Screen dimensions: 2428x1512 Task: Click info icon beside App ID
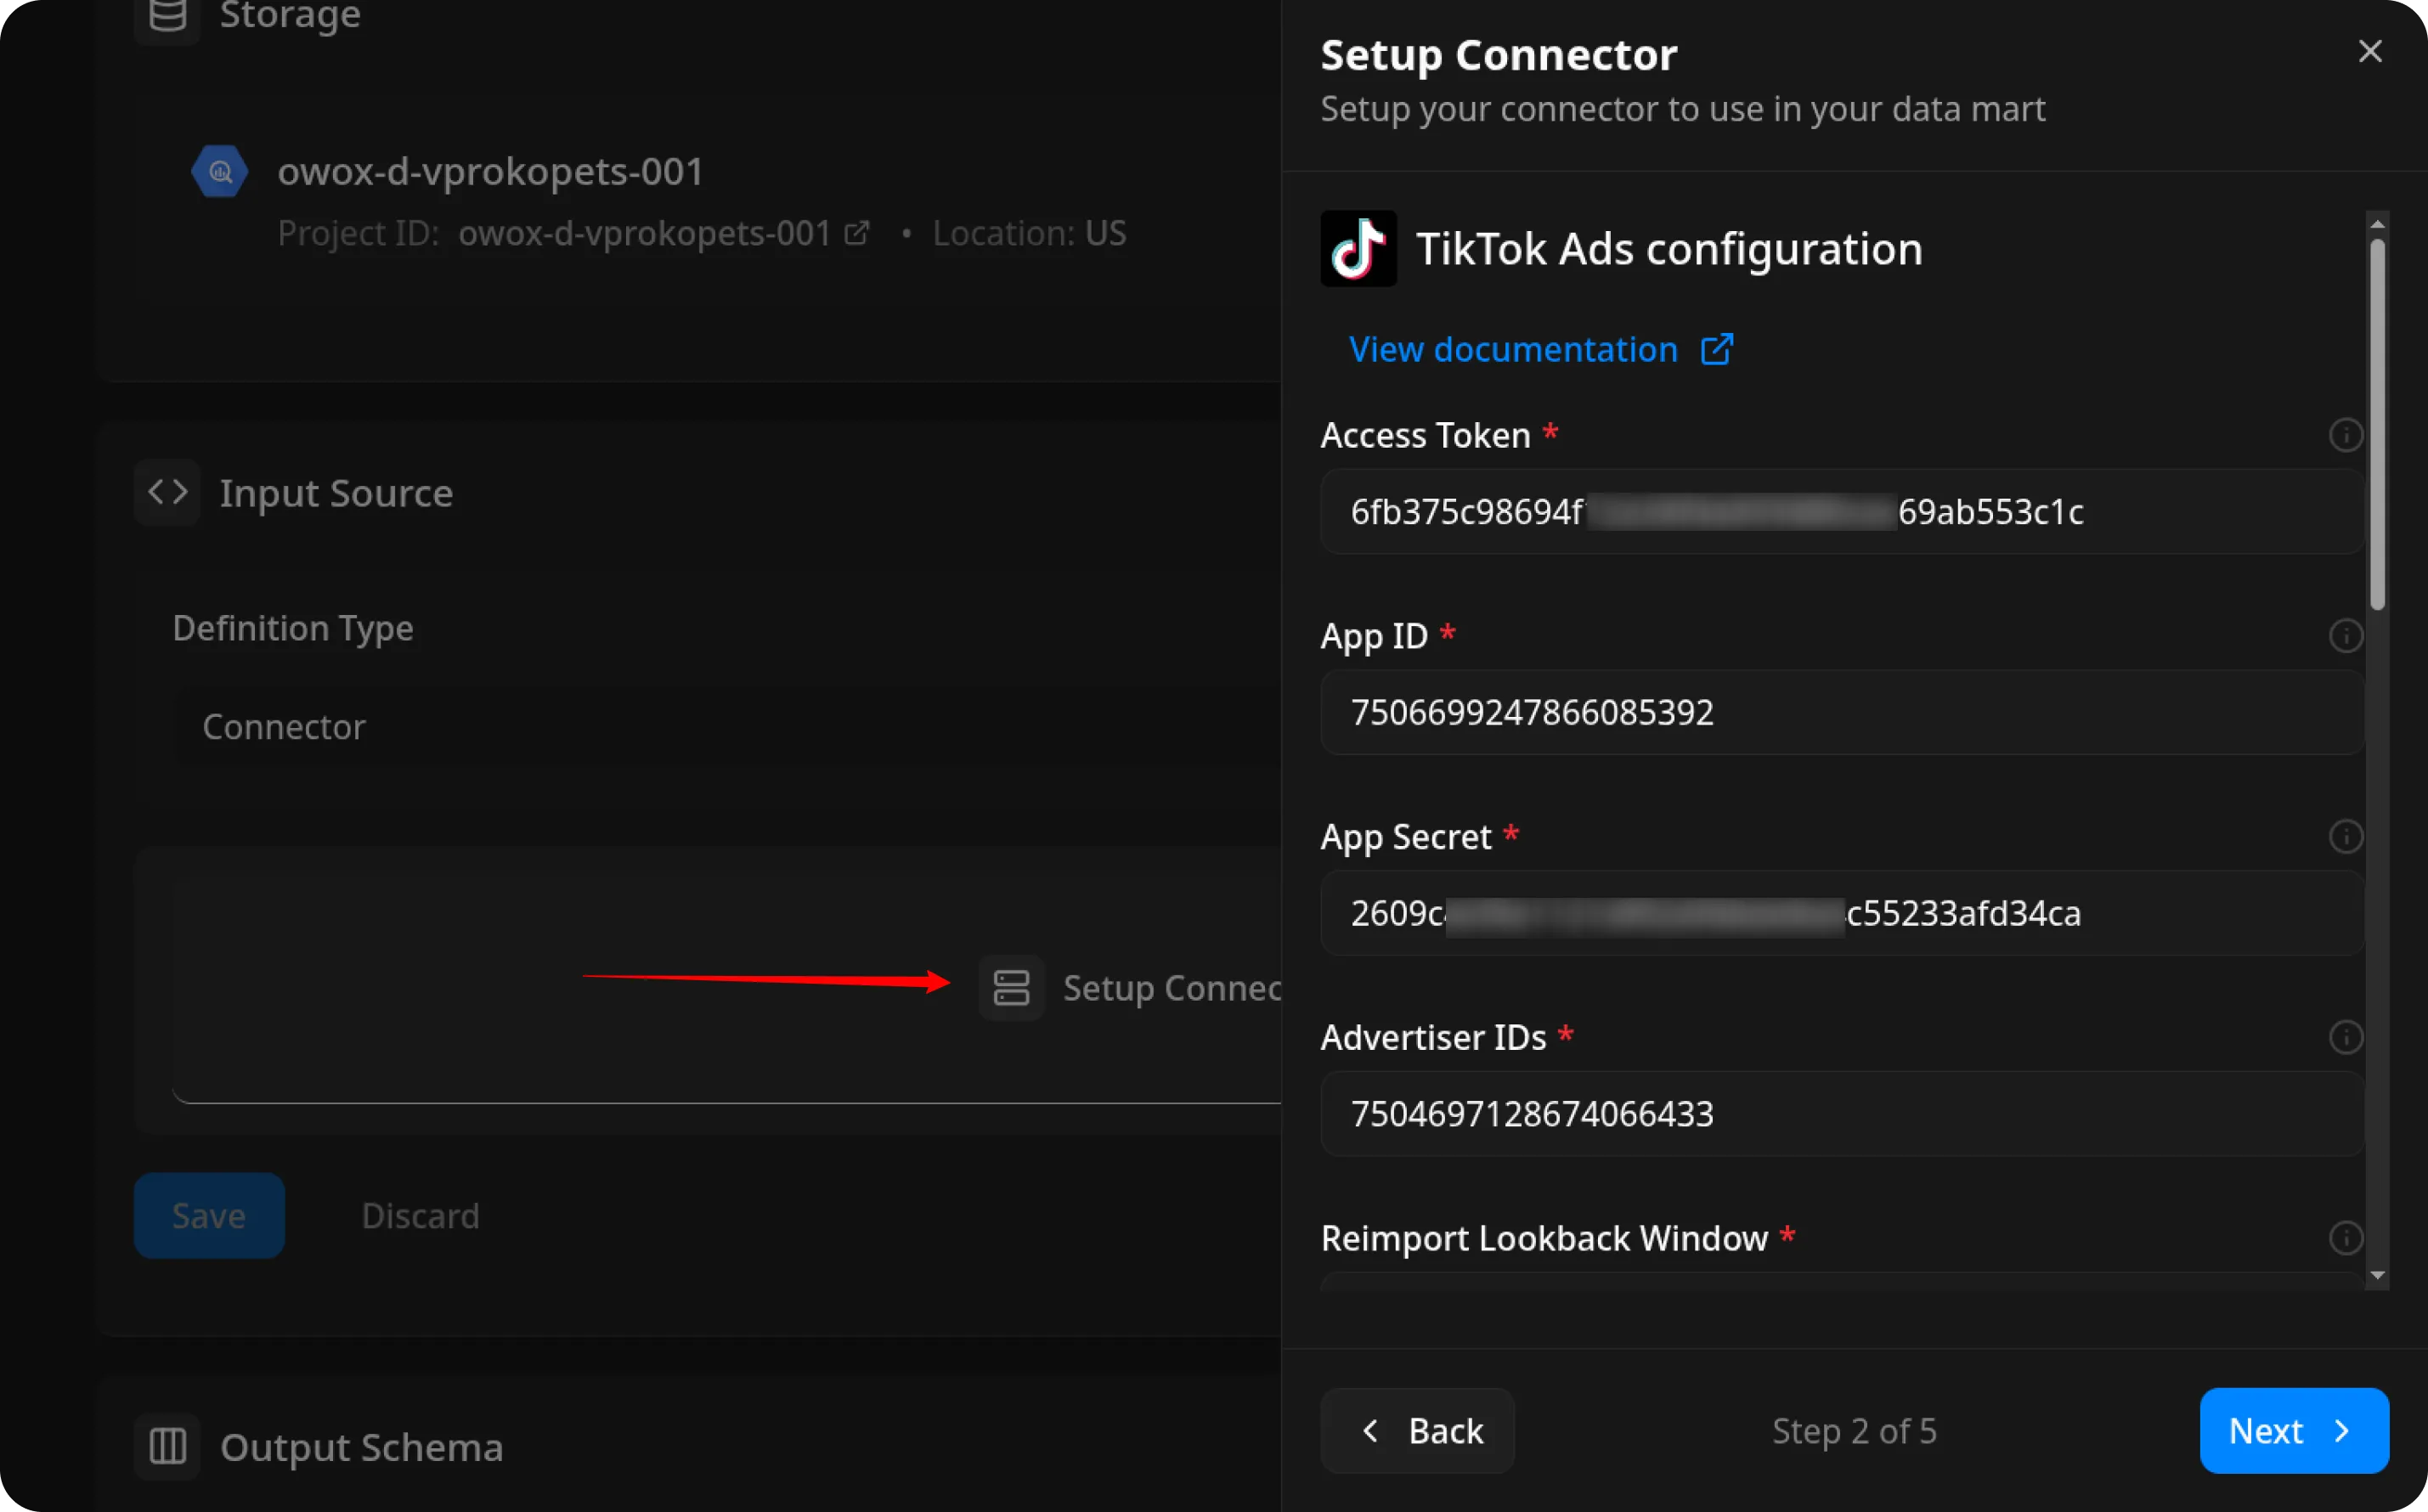2345,636
